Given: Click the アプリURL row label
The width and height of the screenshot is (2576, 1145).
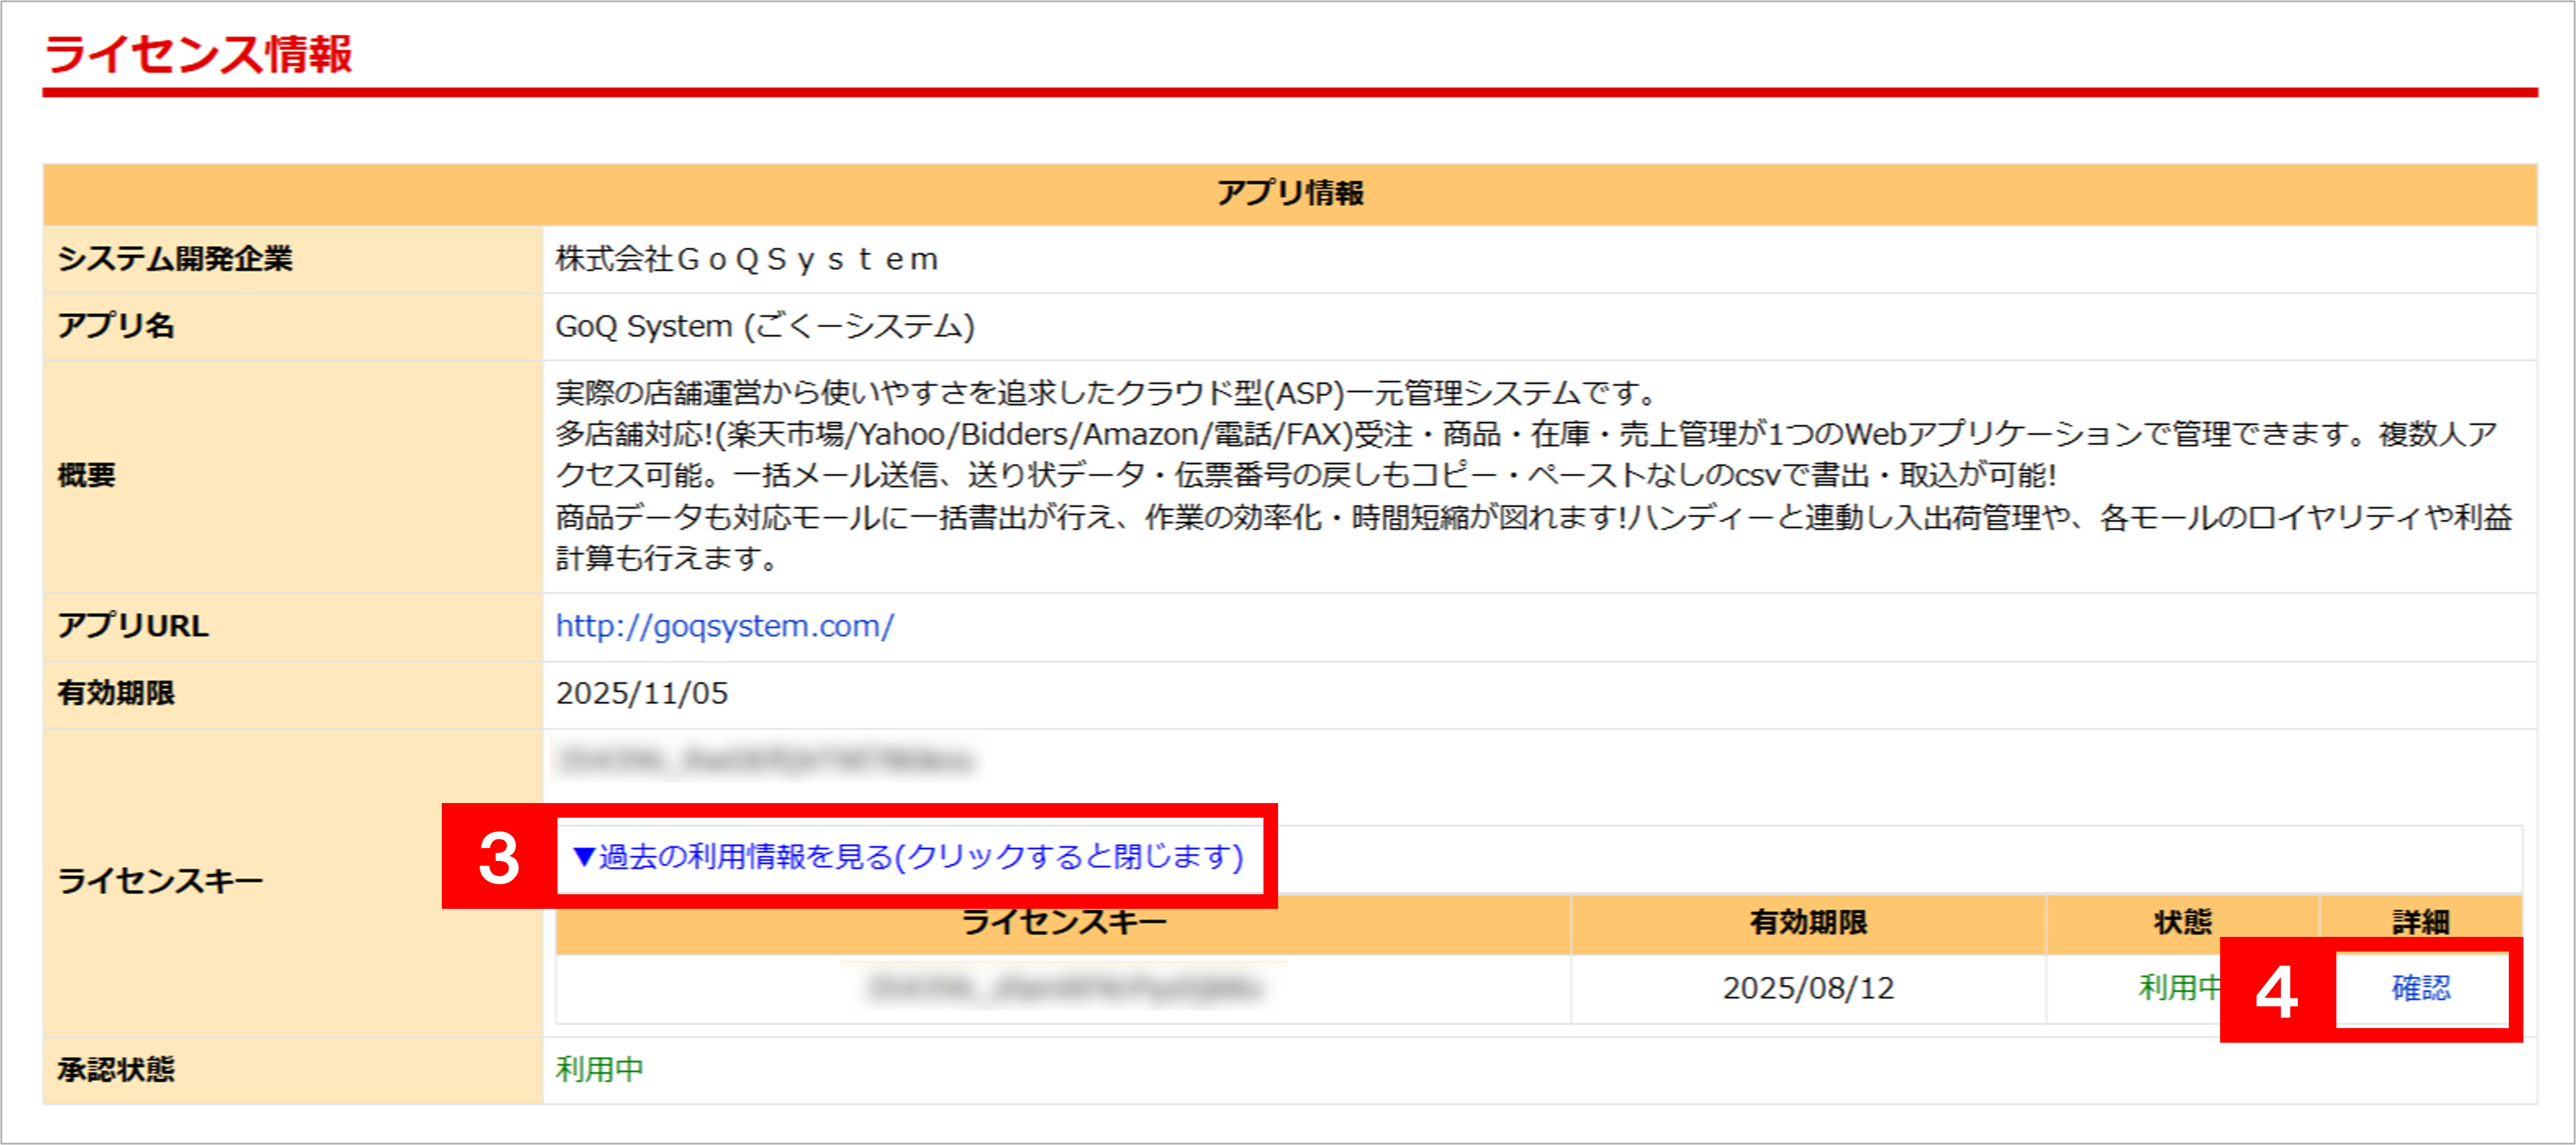Looking at the screenshot, I should tap(133, 626).
